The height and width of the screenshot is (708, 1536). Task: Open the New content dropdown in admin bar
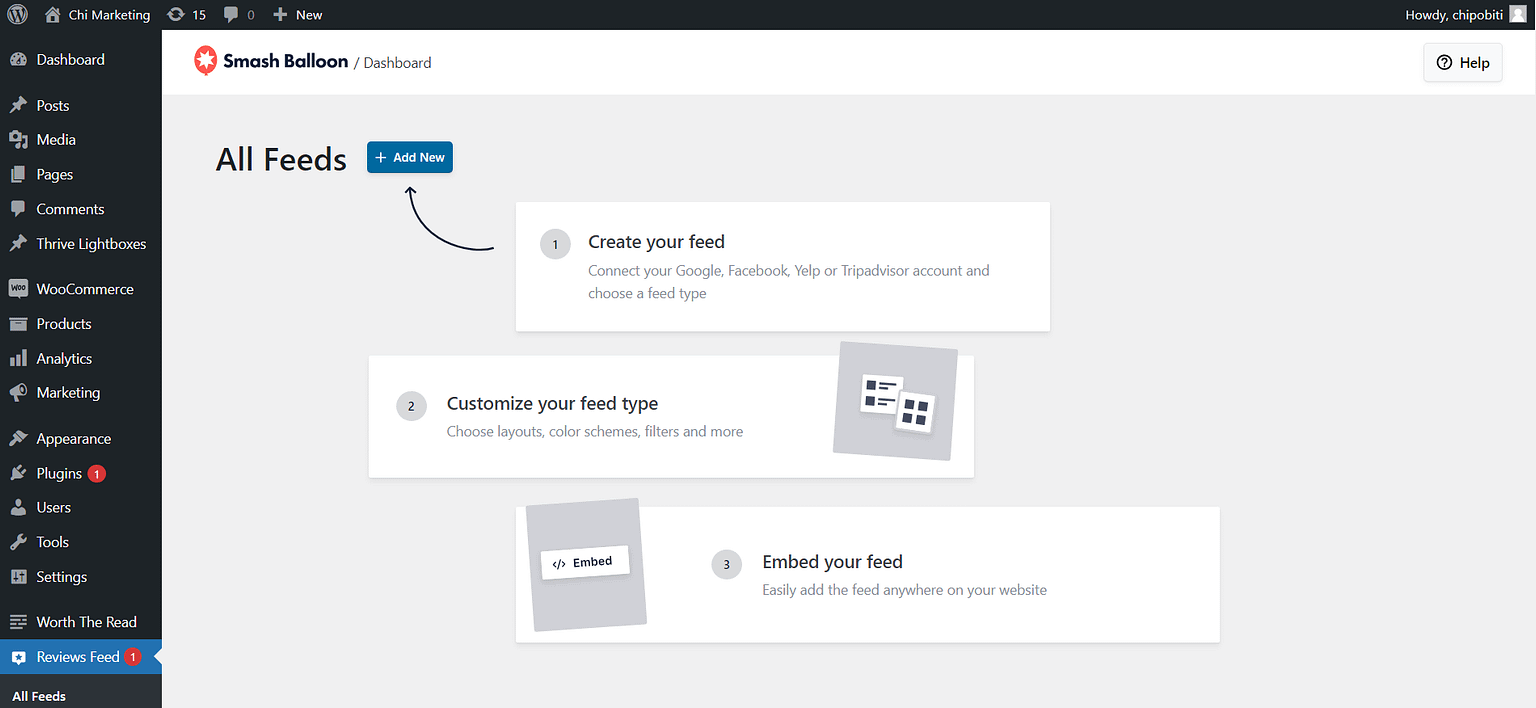tap(298, 15)
